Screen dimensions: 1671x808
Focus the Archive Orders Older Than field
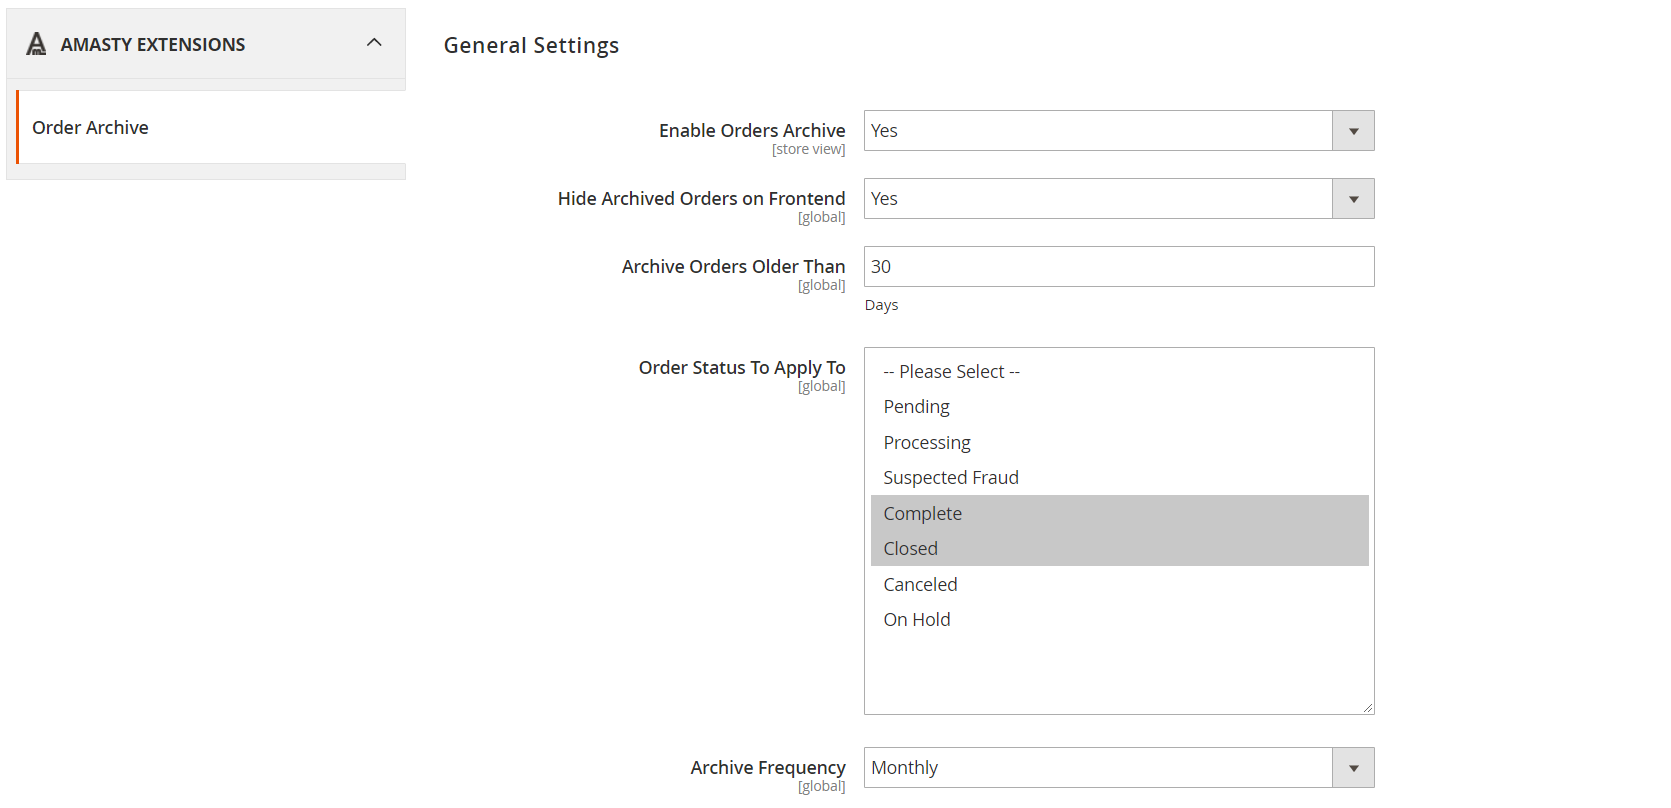pos(1119,267)
